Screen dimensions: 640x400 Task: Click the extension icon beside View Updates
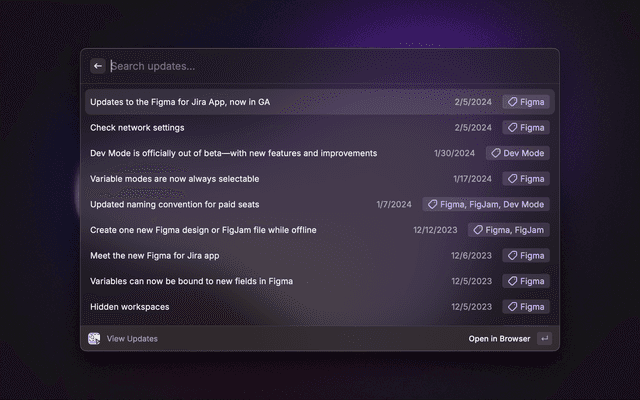coord(94,339)
